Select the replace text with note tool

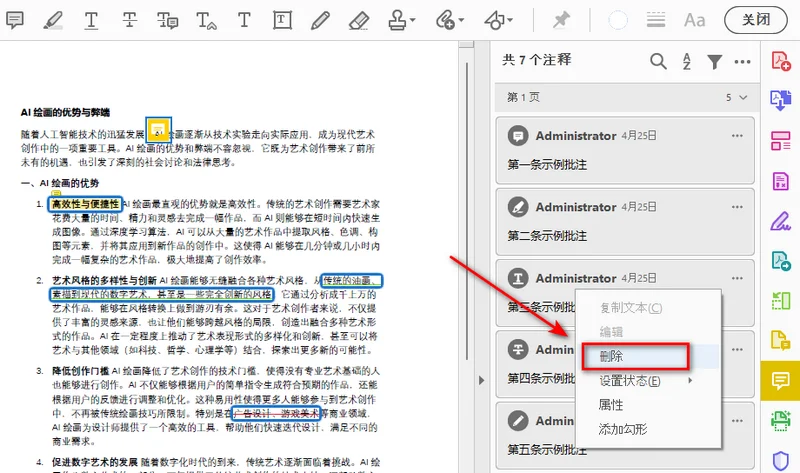[167, 20]
